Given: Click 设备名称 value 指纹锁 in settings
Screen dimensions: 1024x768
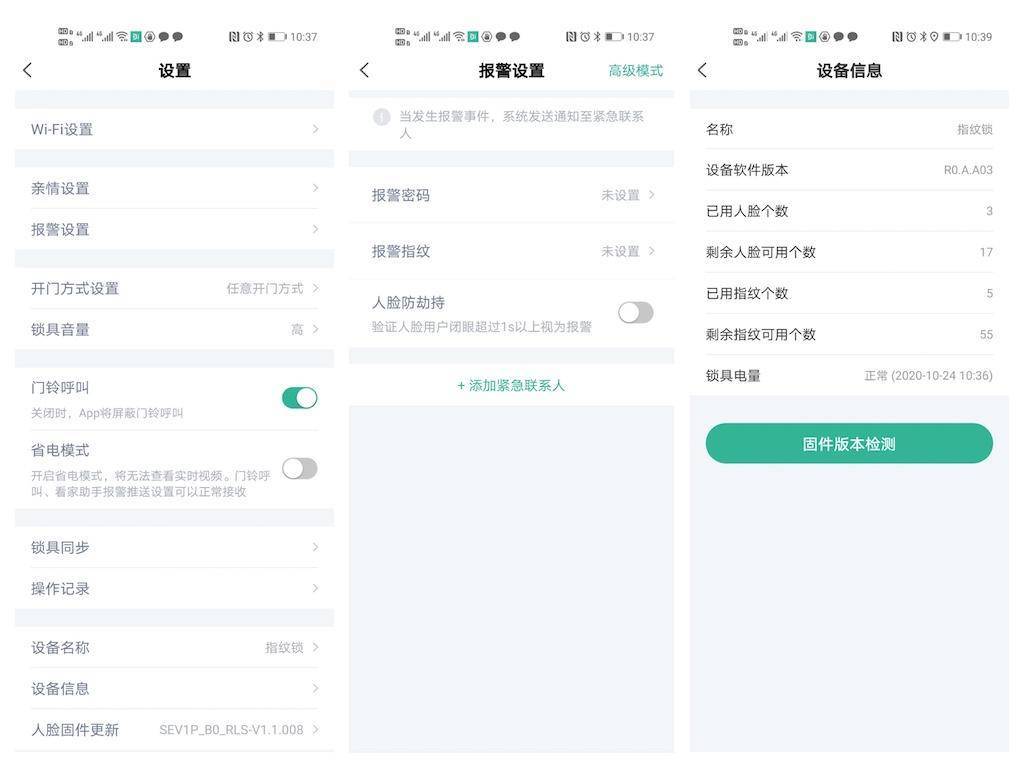Looking at the screenshot, I should [284, 647].
